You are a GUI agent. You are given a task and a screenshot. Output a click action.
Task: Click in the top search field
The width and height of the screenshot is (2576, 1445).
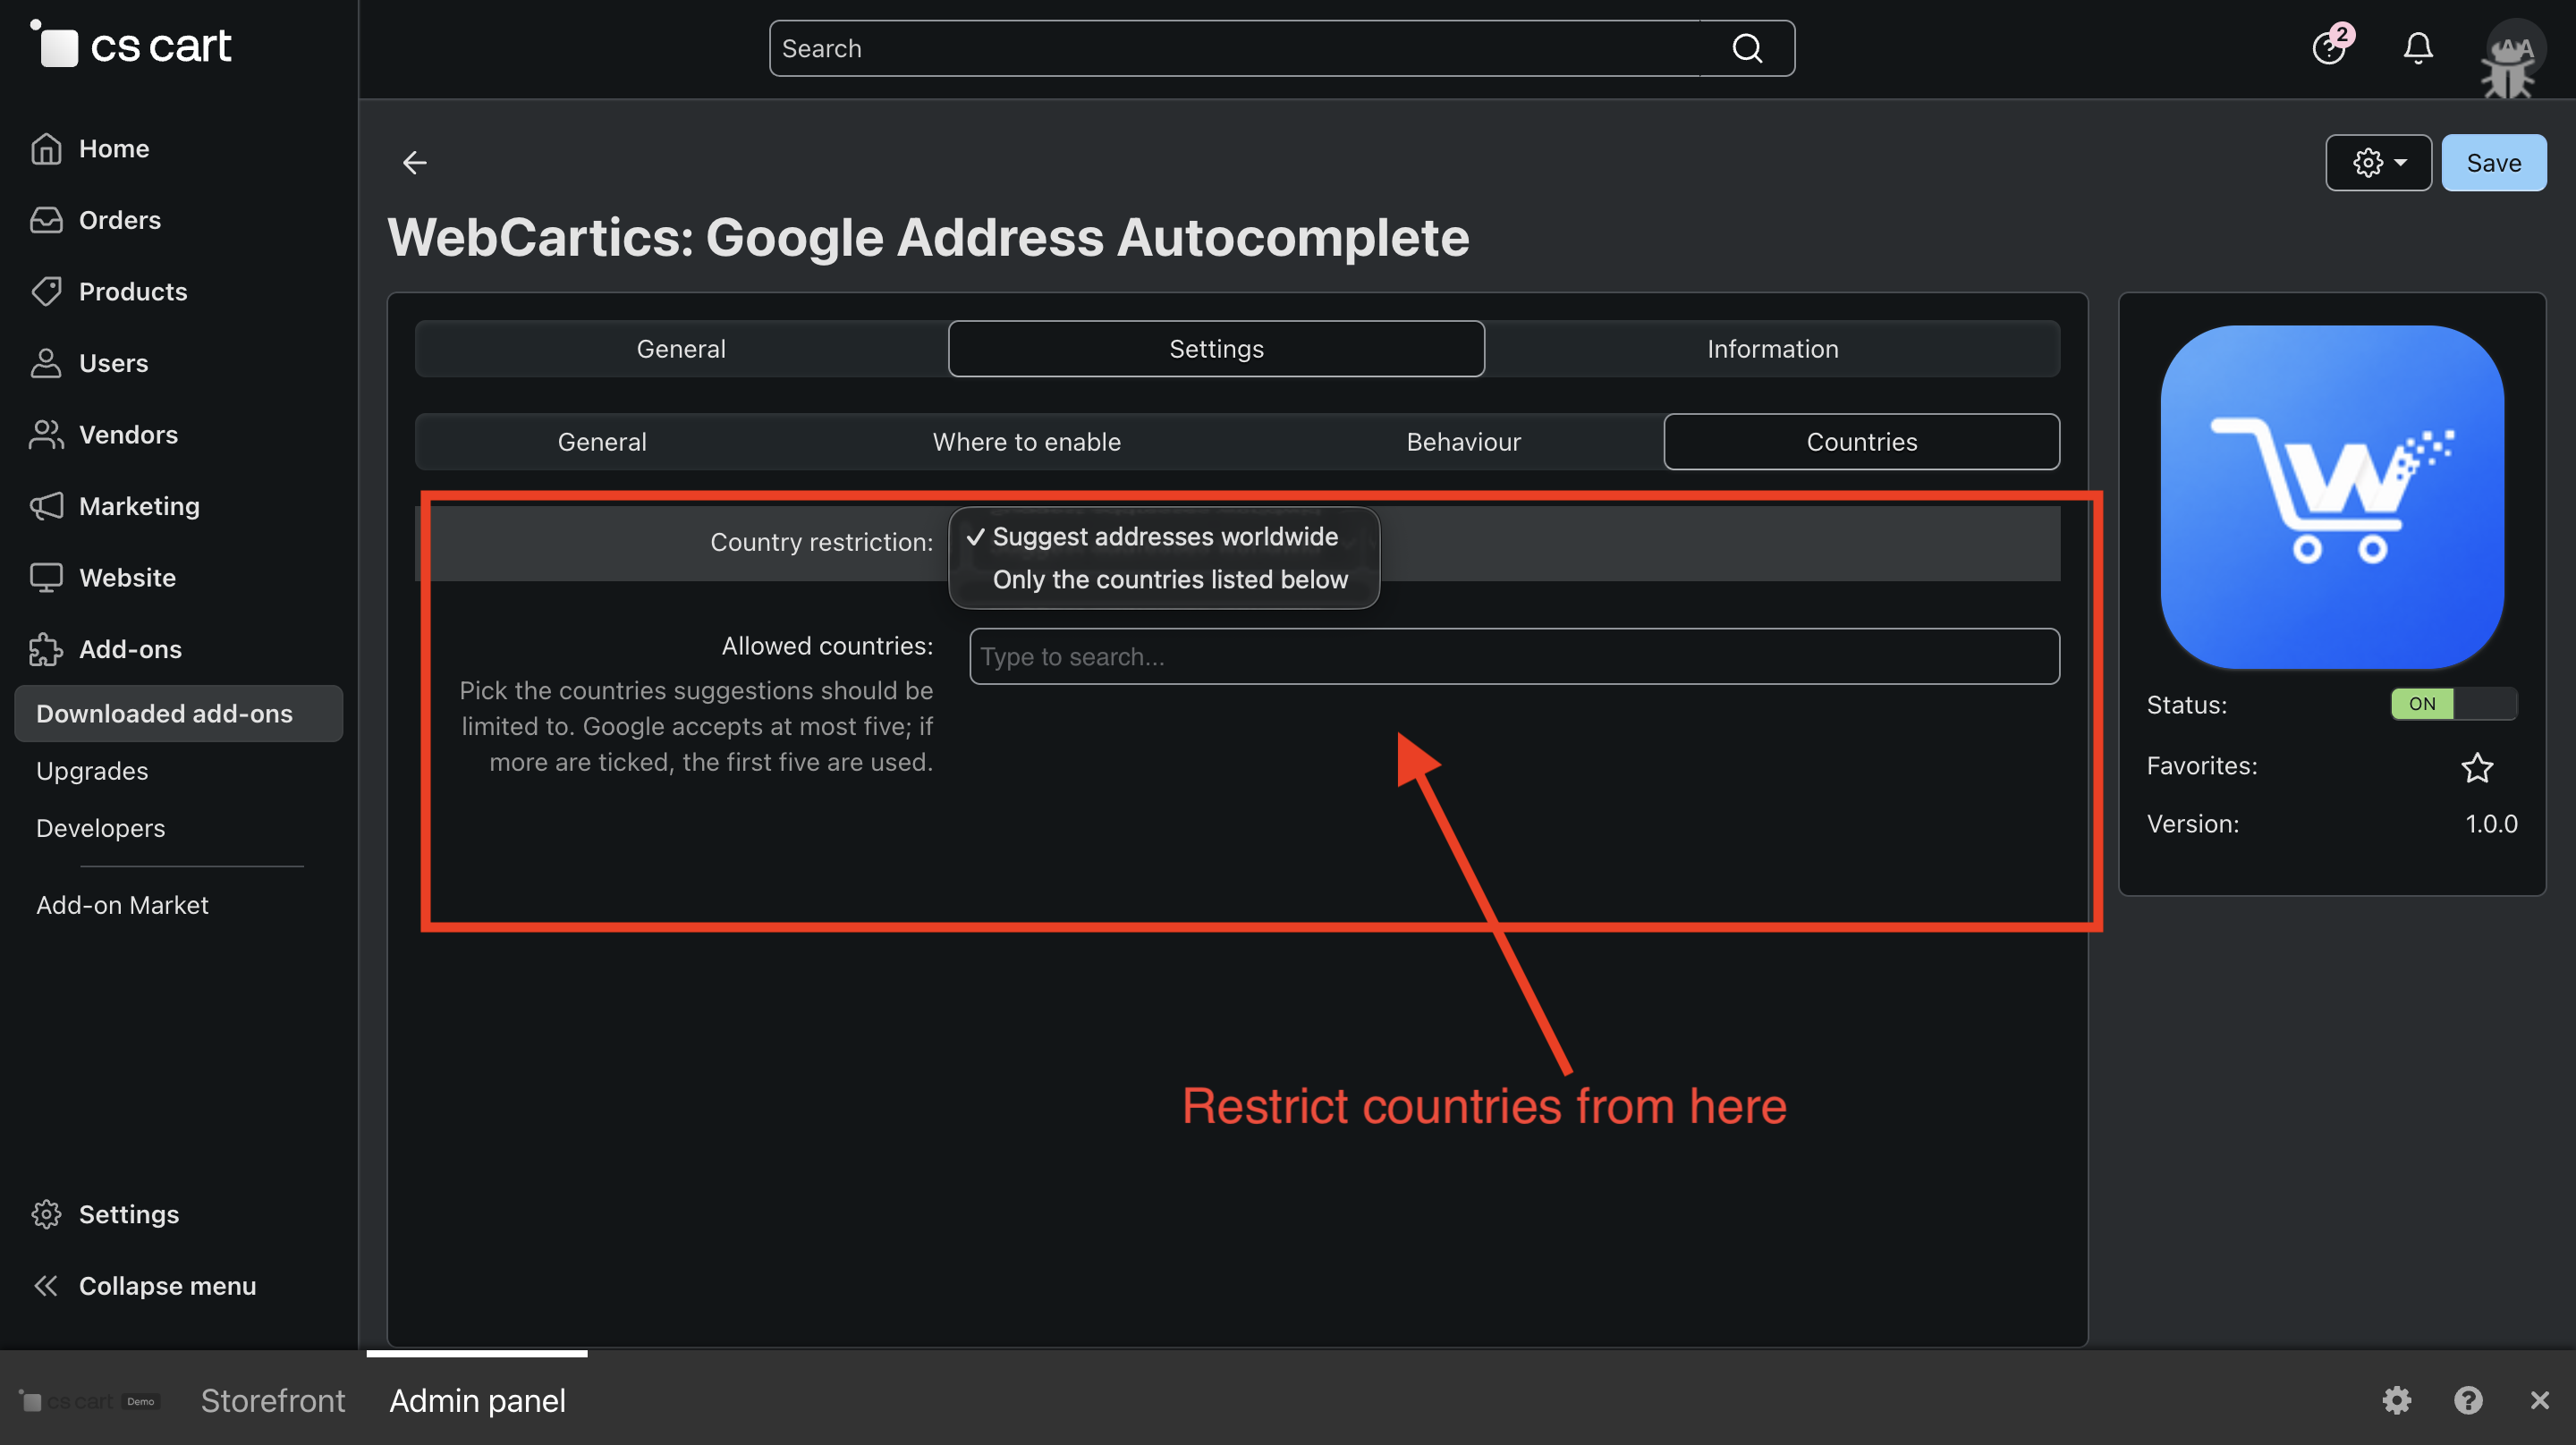pyautogui.click(x=1235, y=48)
